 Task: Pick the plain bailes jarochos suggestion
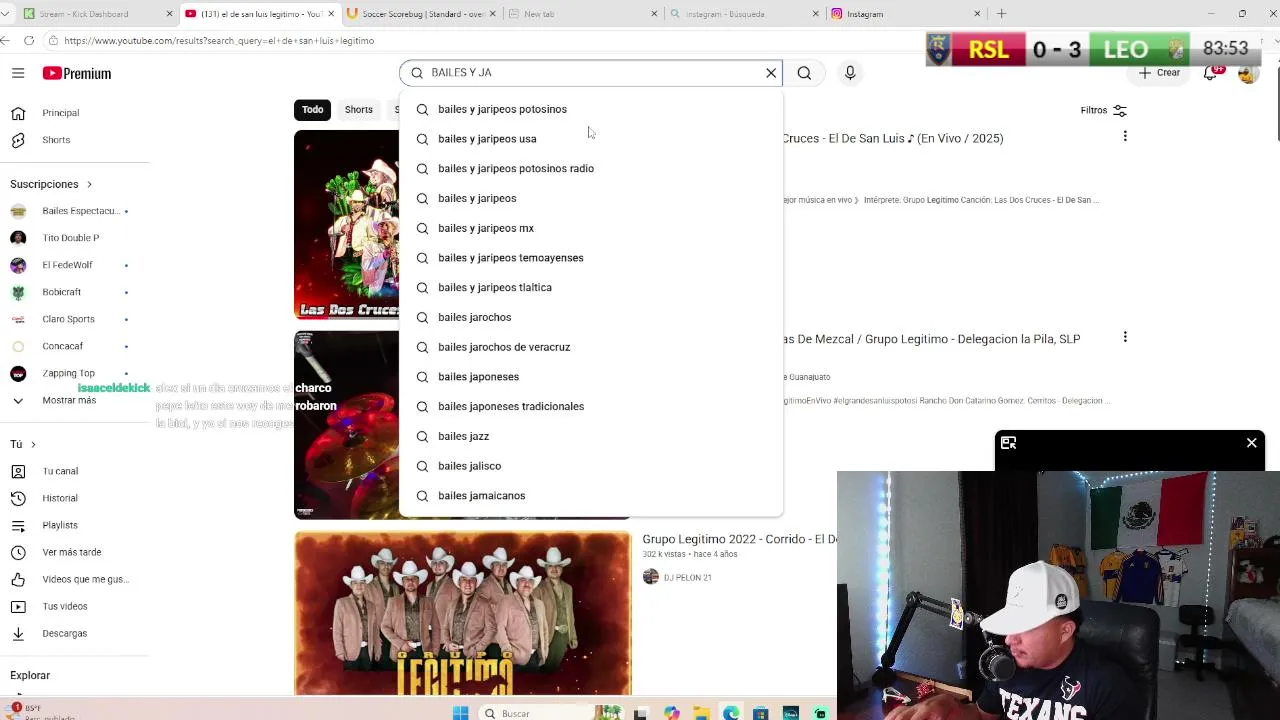pos(590,317)
